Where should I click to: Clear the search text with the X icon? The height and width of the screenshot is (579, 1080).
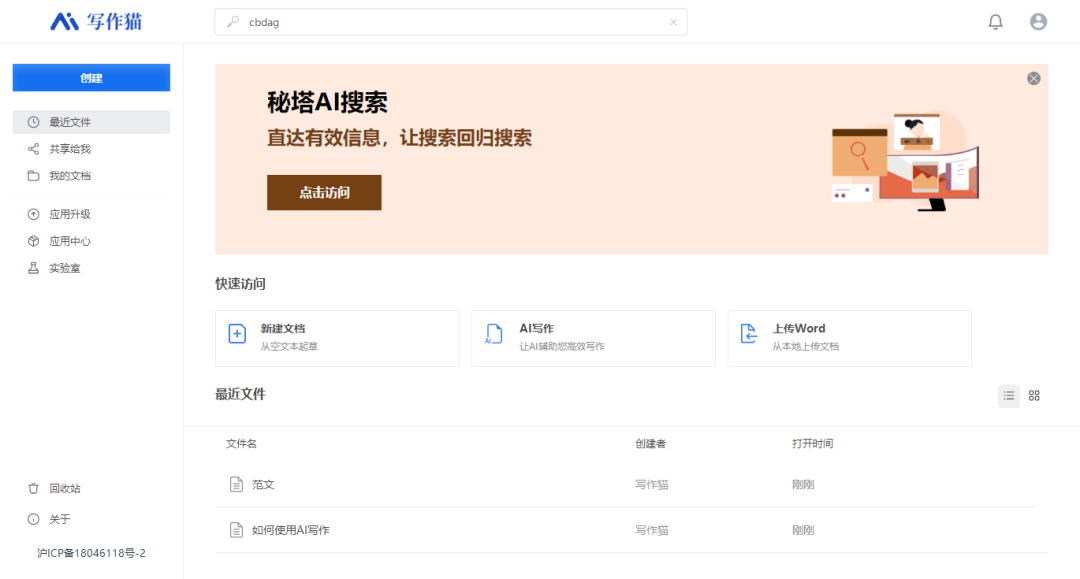pos(674,22)
